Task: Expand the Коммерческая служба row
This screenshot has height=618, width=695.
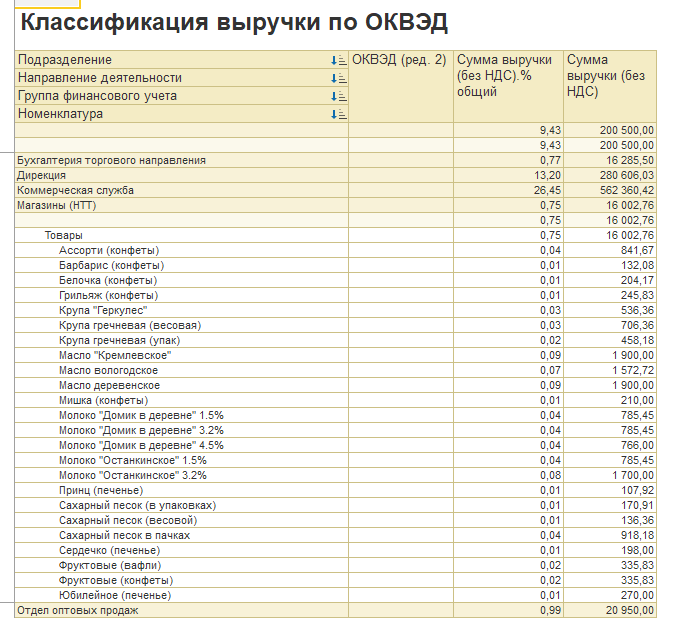Action: click(x=75, y=190)
